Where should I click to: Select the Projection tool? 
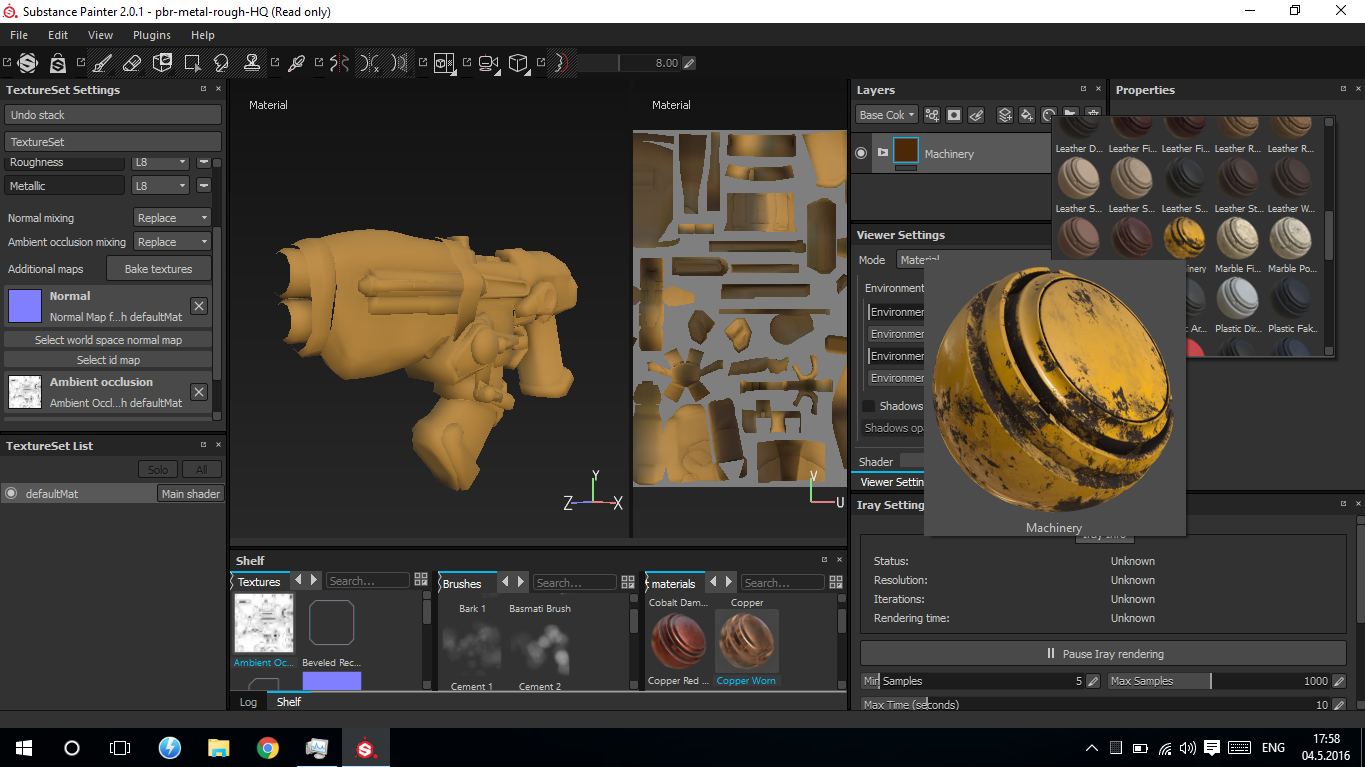point(162,63)
